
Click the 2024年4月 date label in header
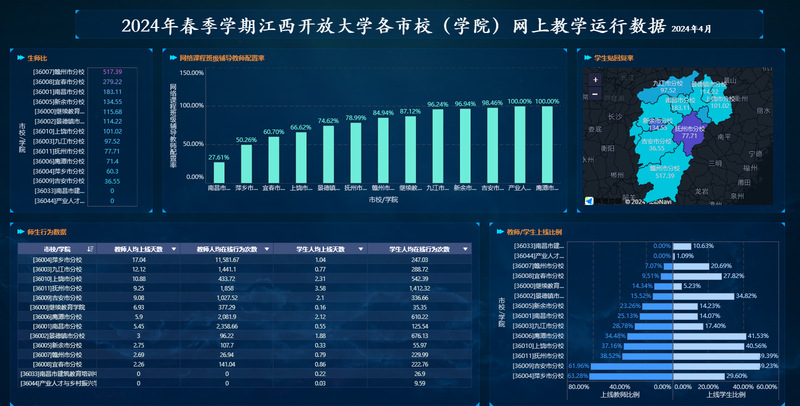(x=691, y=29)
